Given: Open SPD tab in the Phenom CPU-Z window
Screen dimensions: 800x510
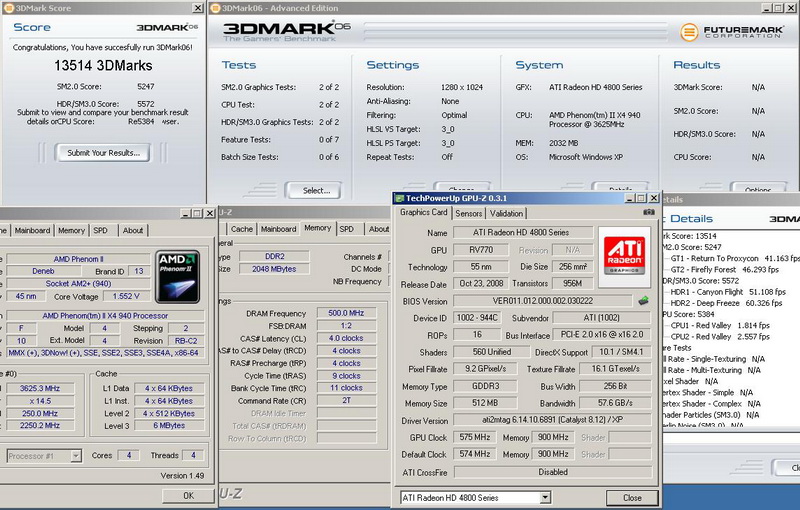Looking at the screenshot, I should coord(101,231).
